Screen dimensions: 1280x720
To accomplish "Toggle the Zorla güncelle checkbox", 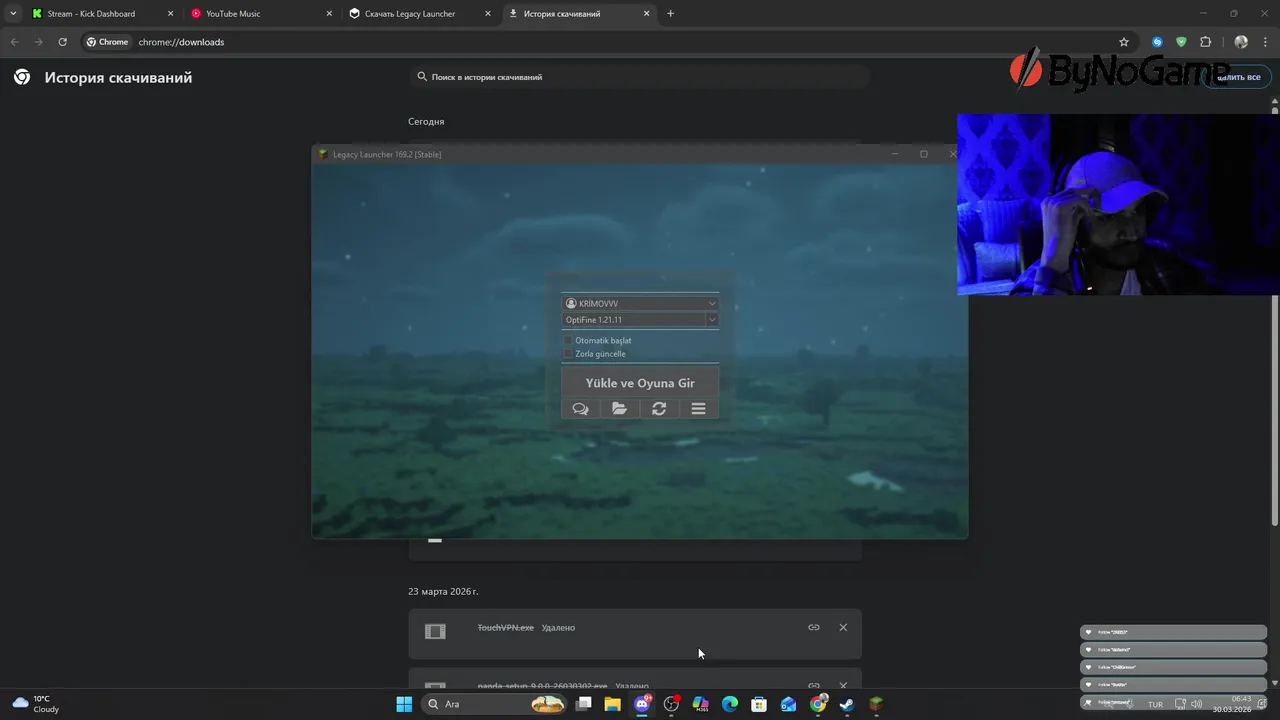I will point(569,353).
